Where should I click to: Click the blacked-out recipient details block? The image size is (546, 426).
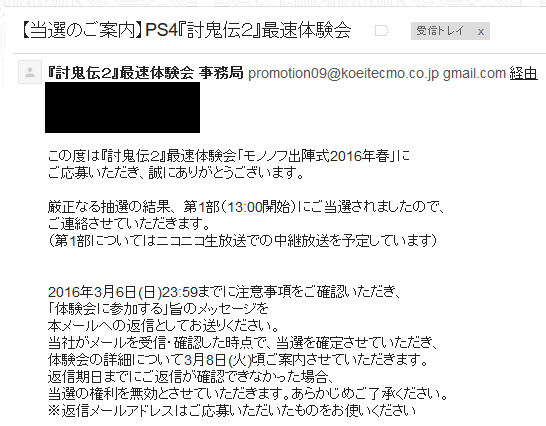point(122,107)
